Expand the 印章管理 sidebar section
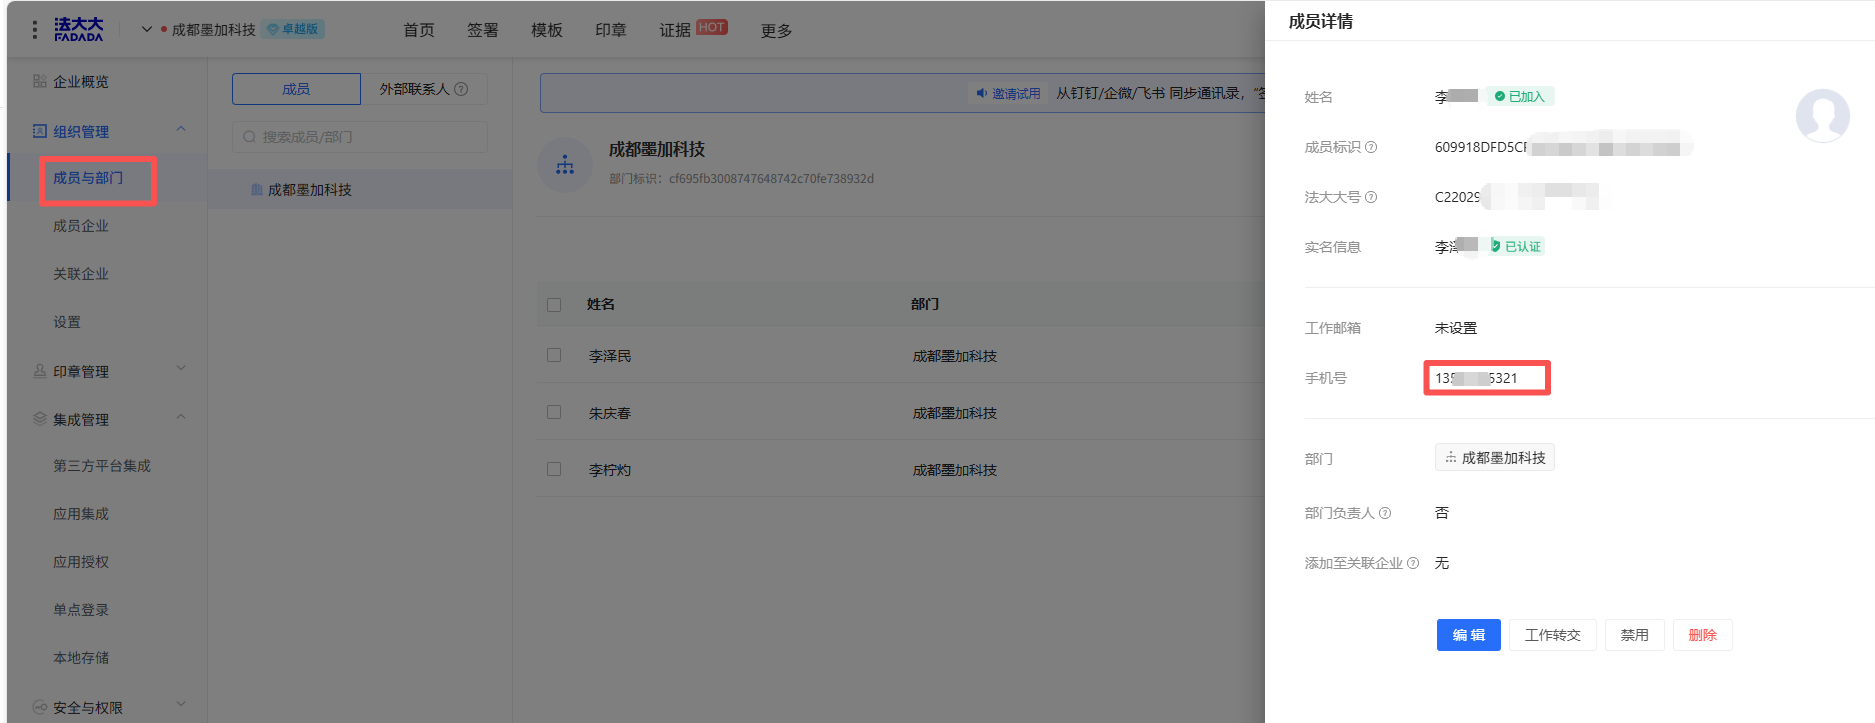The width and height of the screenshot is (1875, 723). [x=181, y=370]
